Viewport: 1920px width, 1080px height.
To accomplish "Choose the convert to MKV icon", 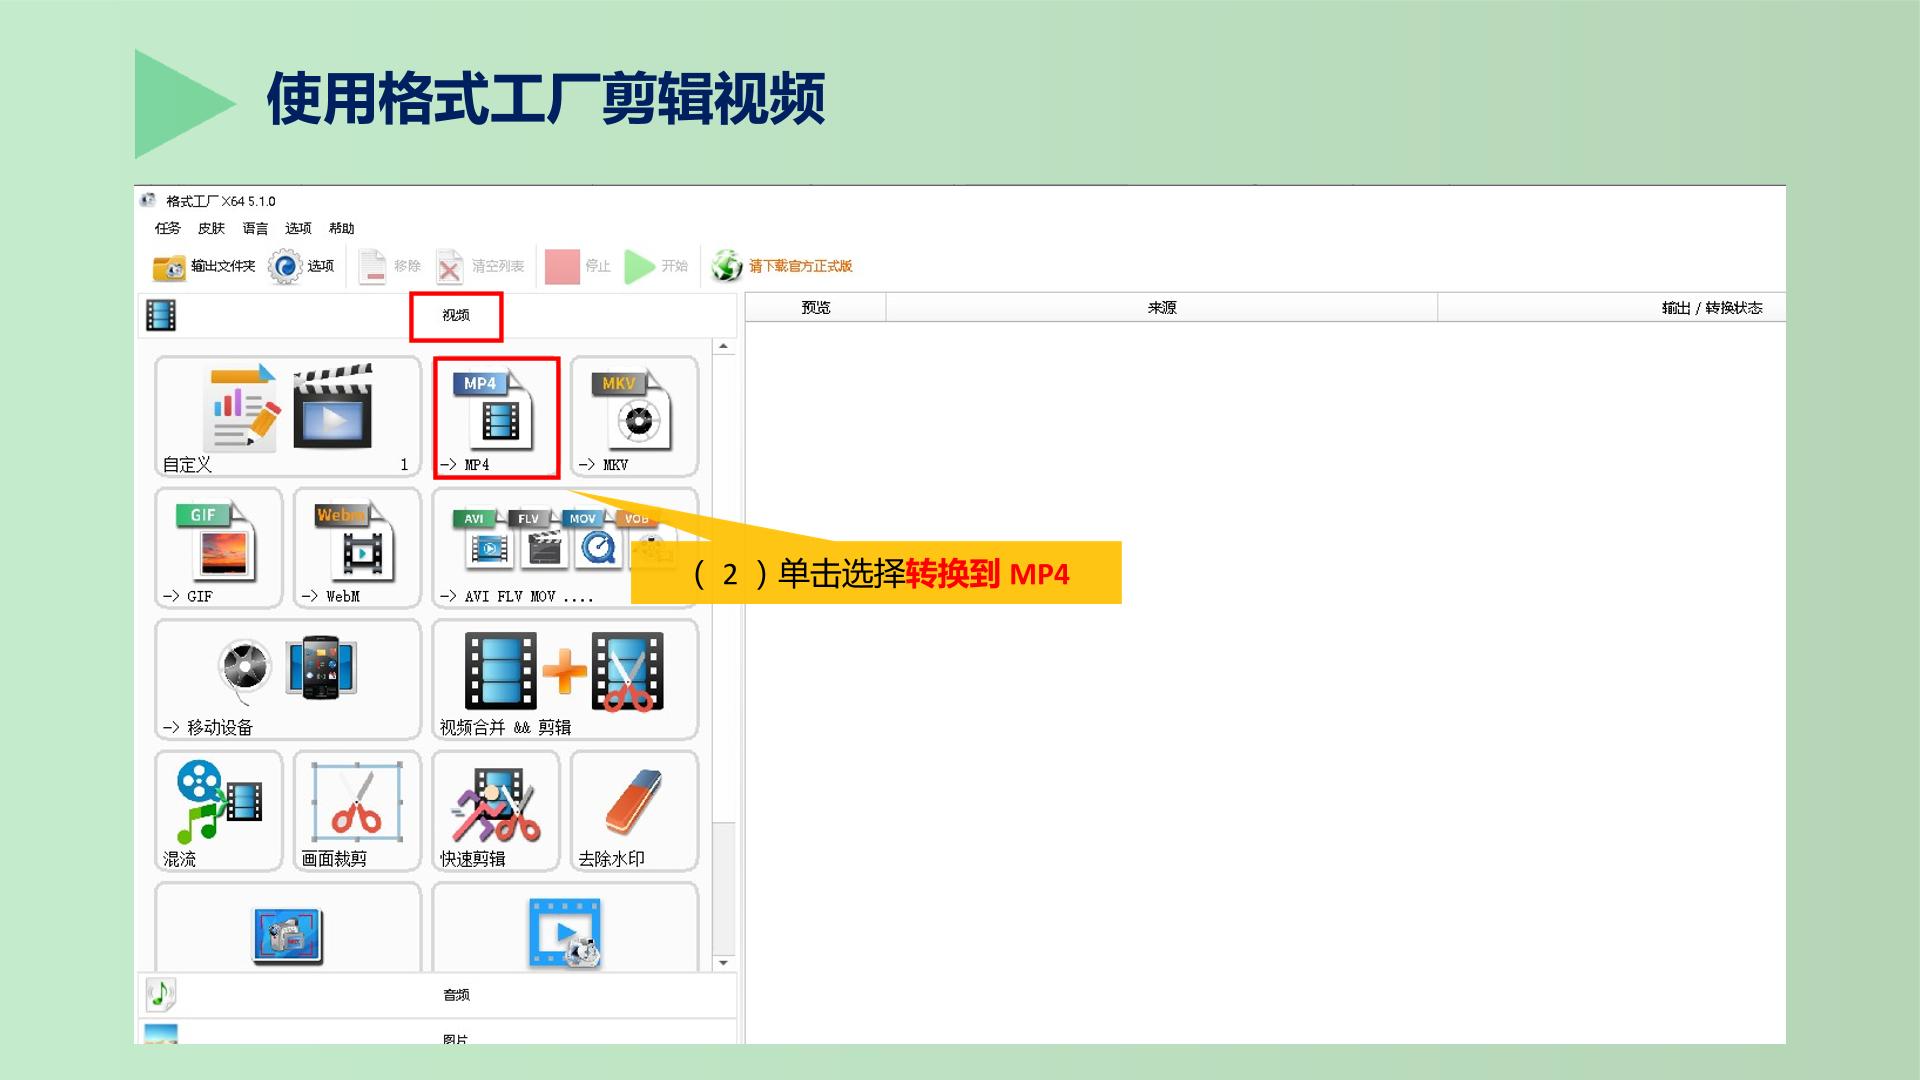I will pos(634,417).
